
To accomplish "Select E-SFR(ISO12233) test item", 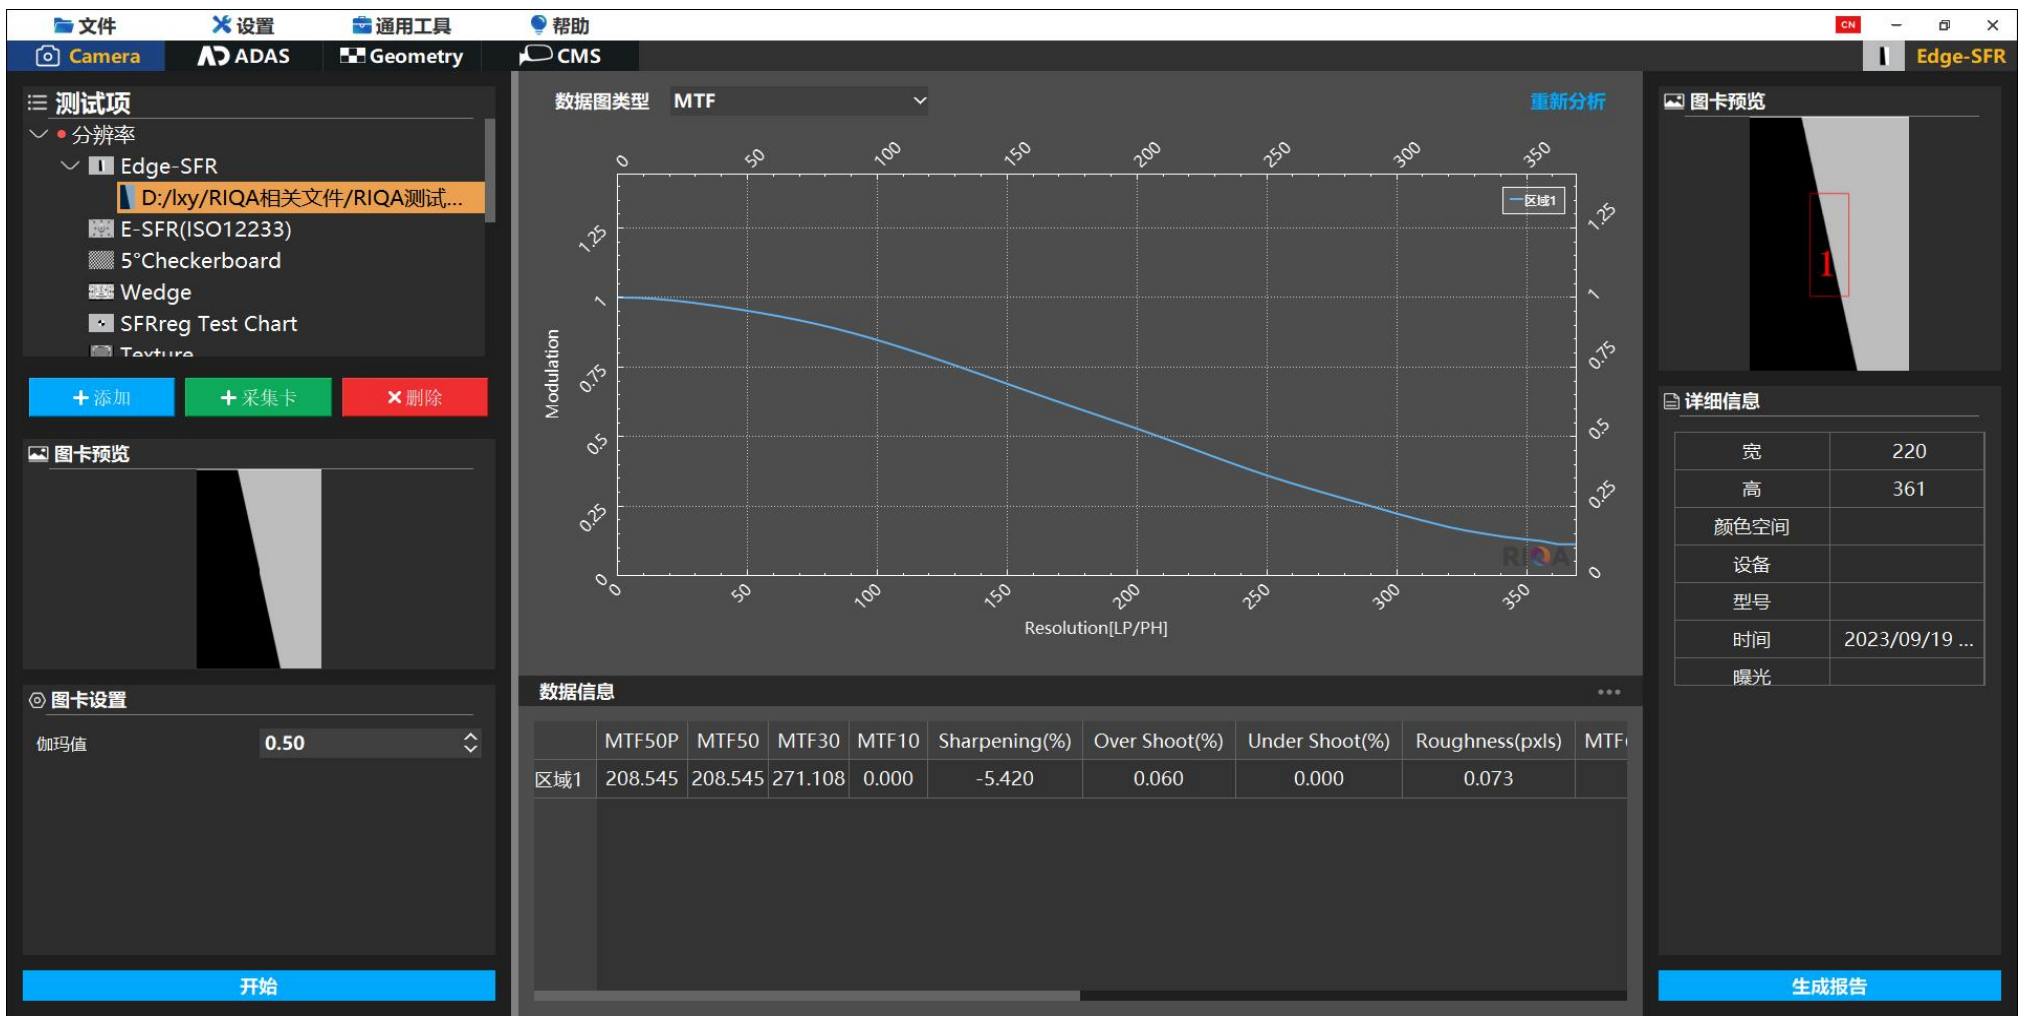I will pyautogui.click(x=205, y=229).
